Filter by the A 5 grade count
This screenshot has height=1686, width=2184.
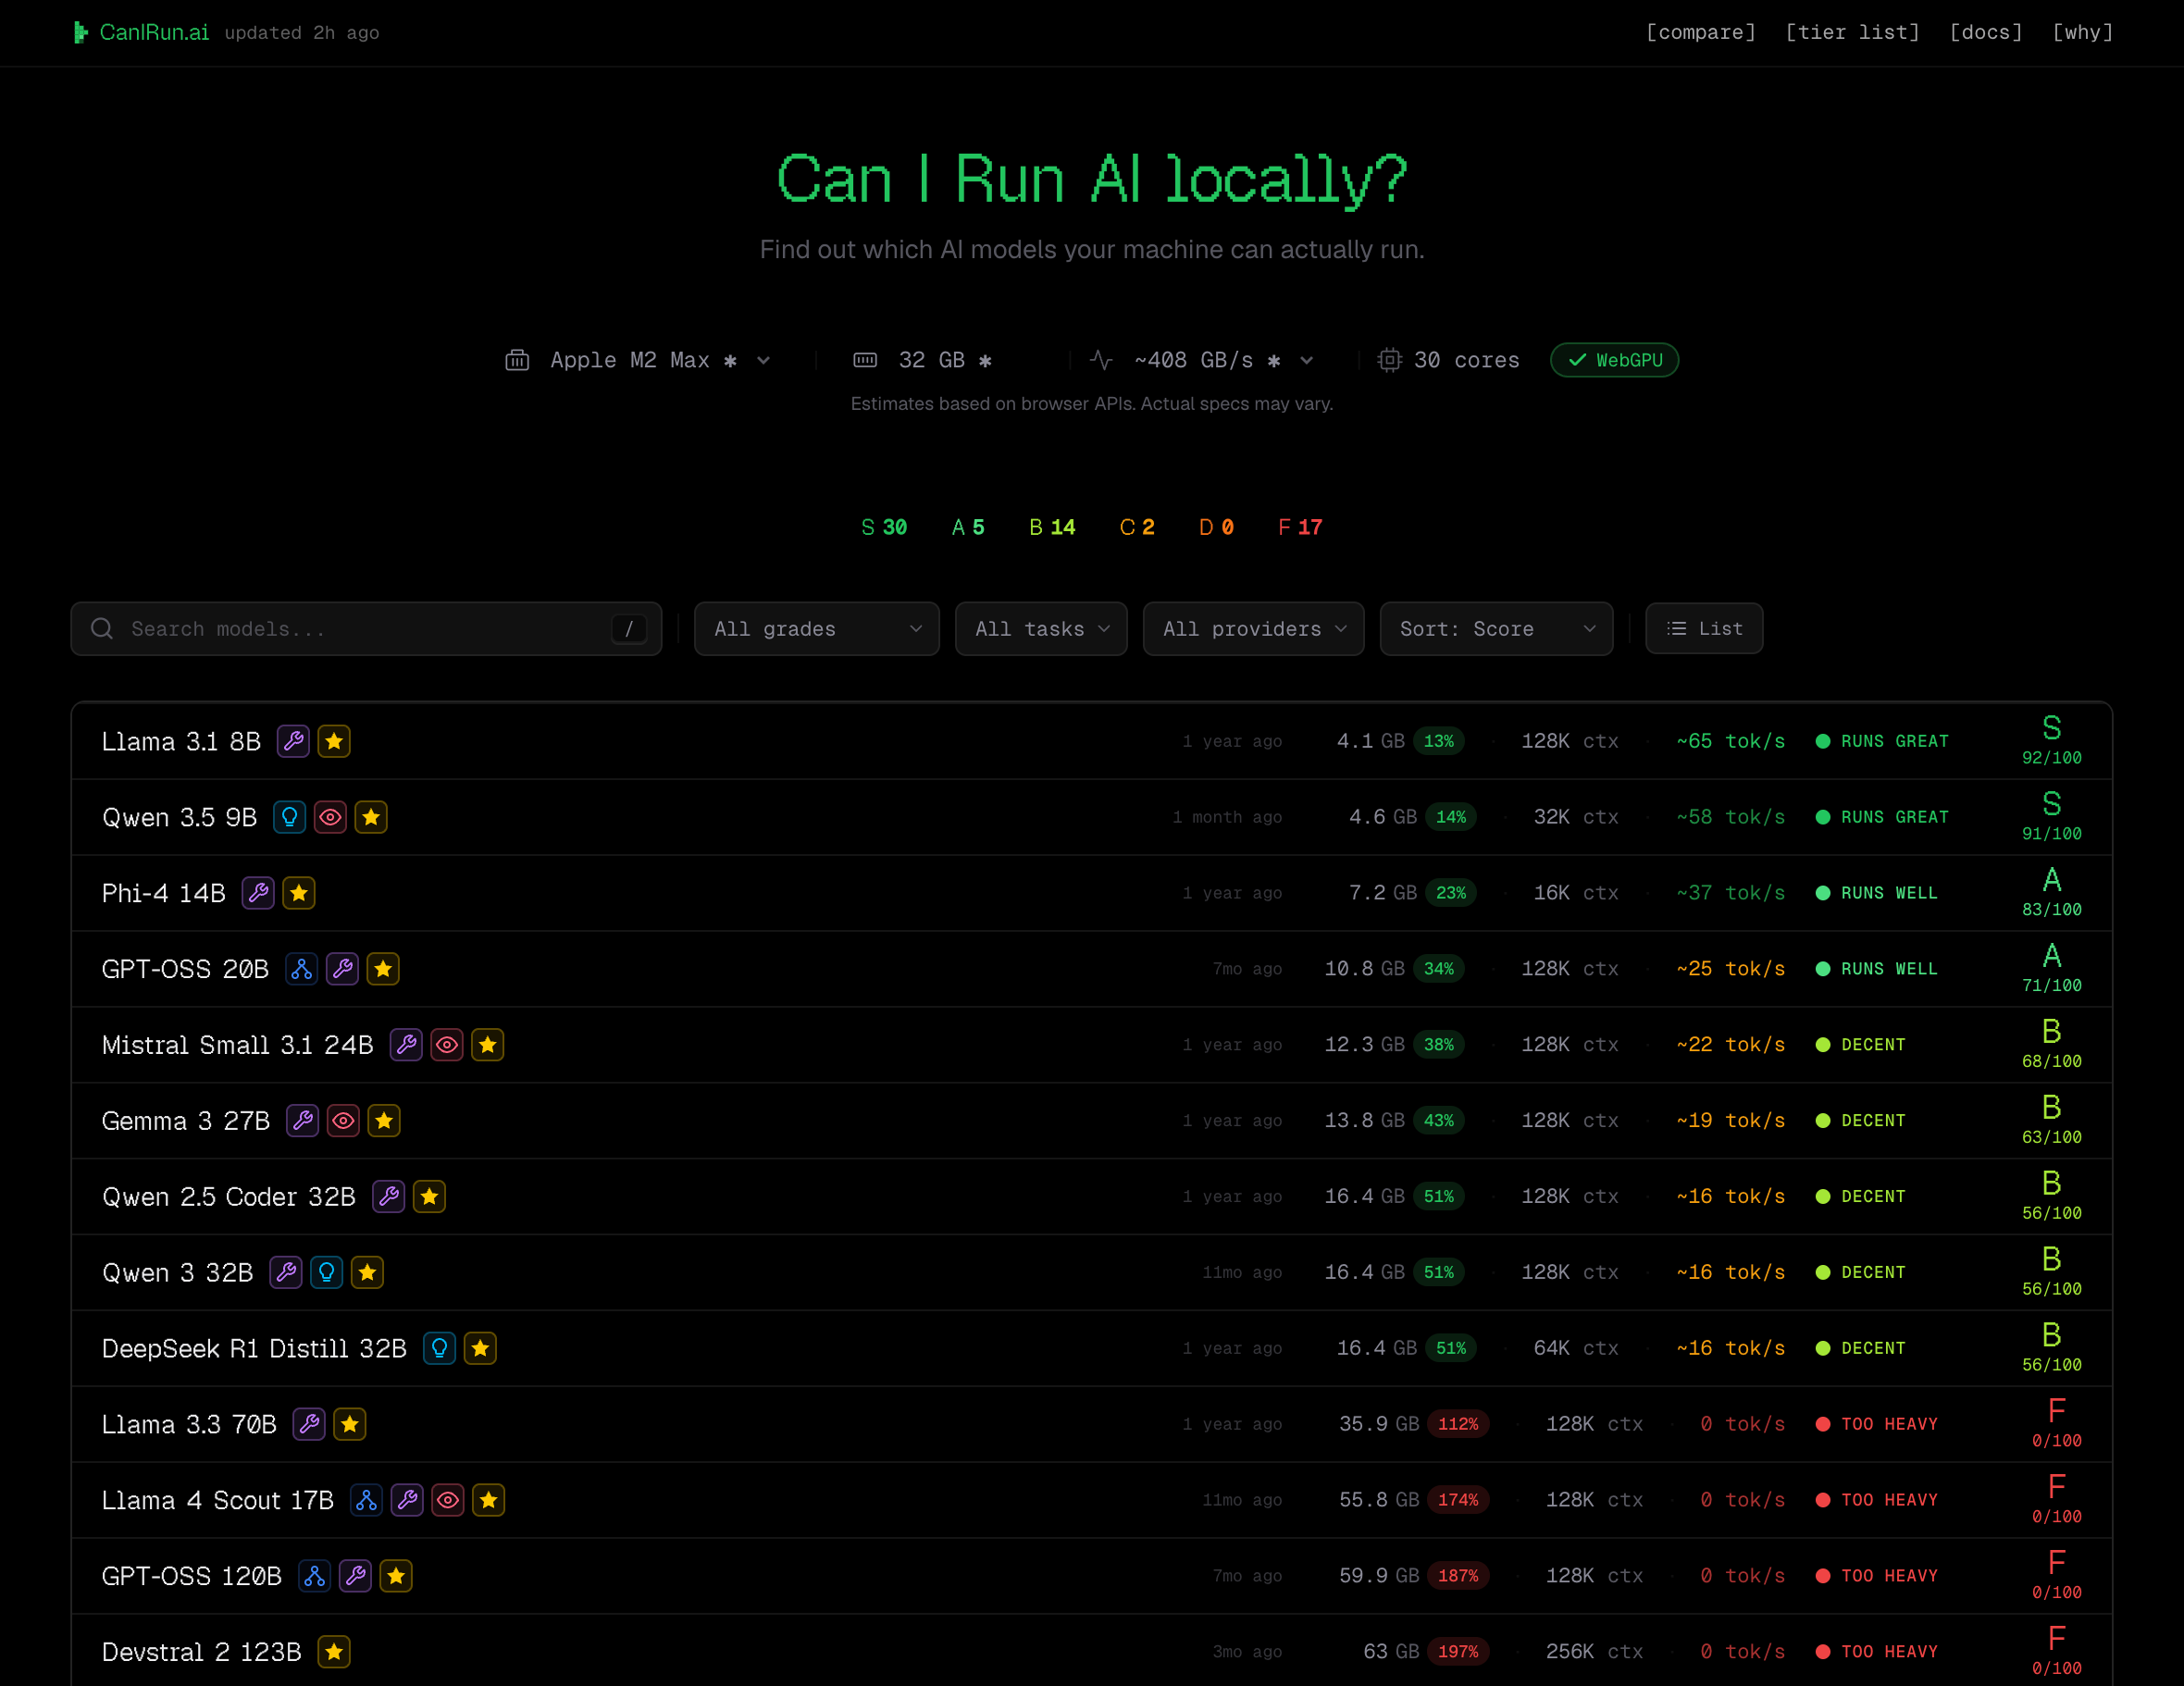(x=968, y=527)
